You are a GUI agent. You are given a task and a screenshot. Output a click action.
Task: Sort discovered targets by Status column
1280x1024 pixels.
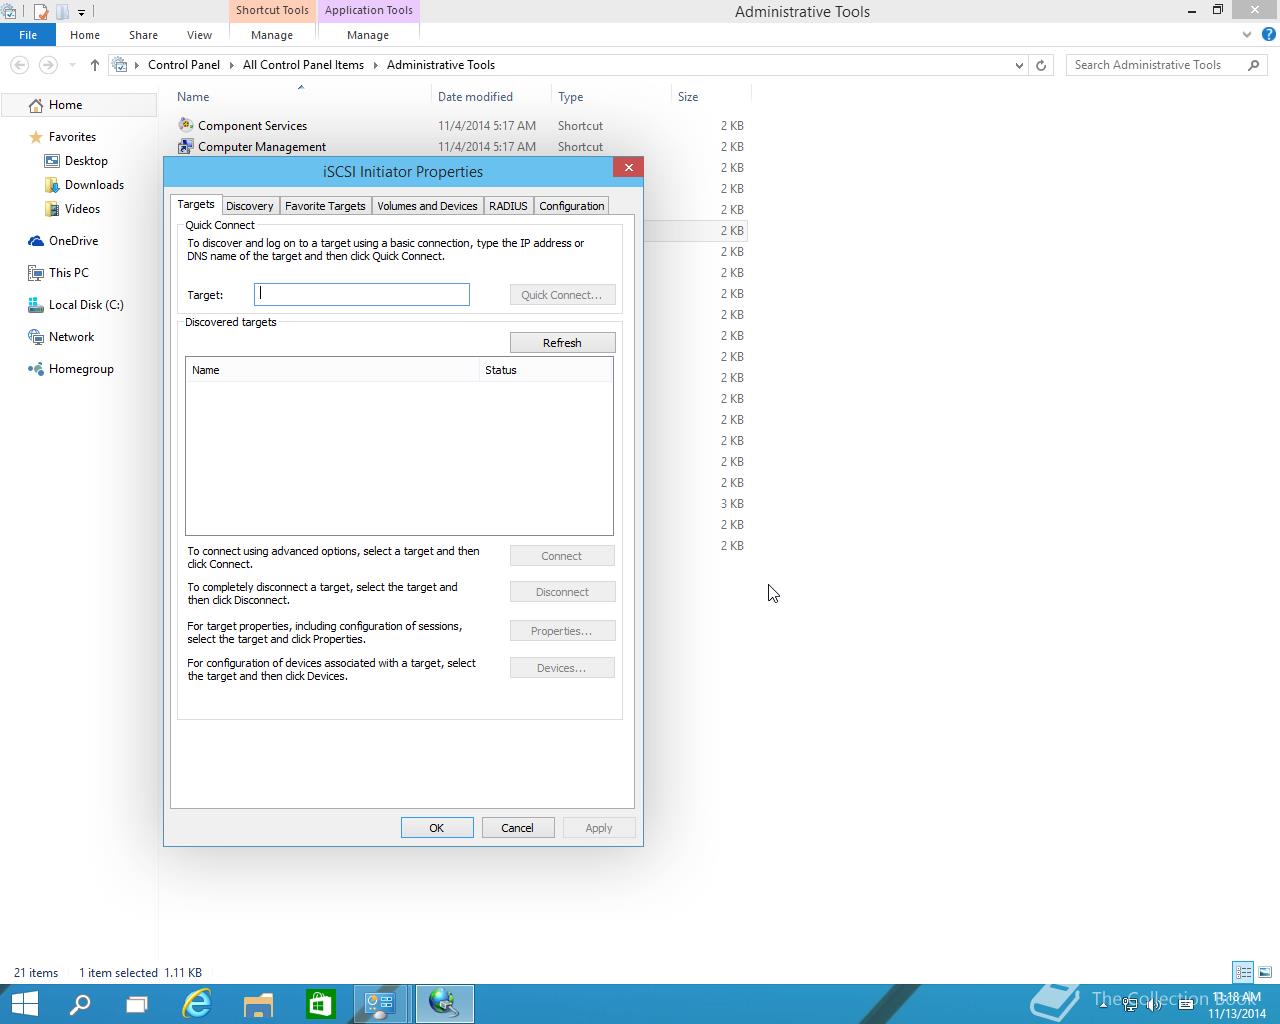tap(546, 370)
